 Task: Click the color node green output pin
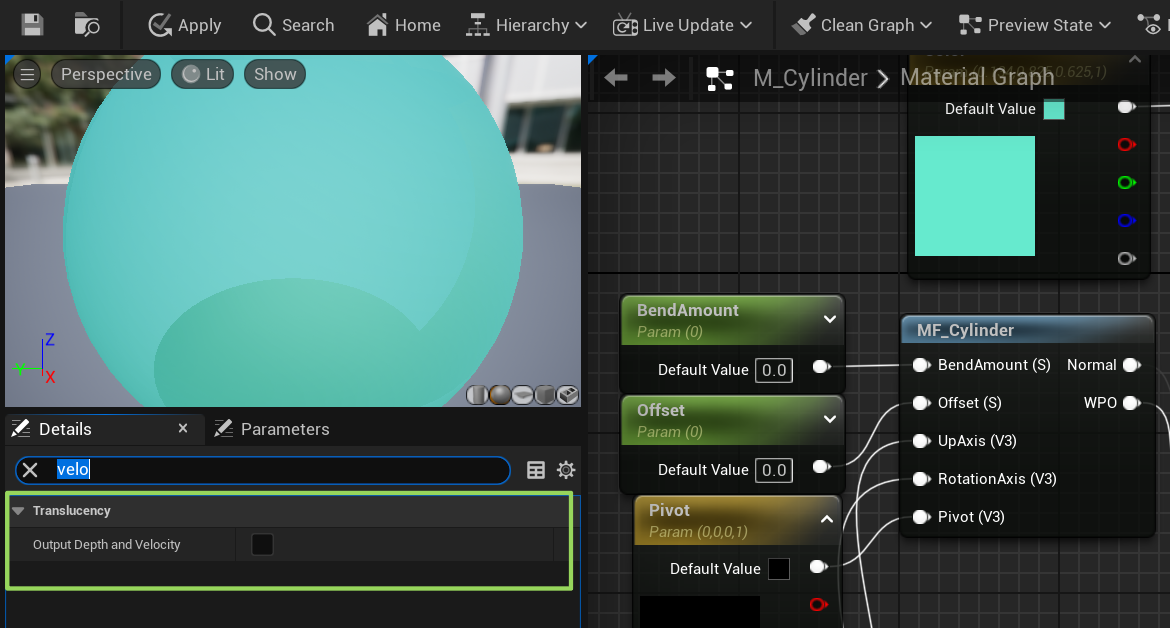(1126, 182)
